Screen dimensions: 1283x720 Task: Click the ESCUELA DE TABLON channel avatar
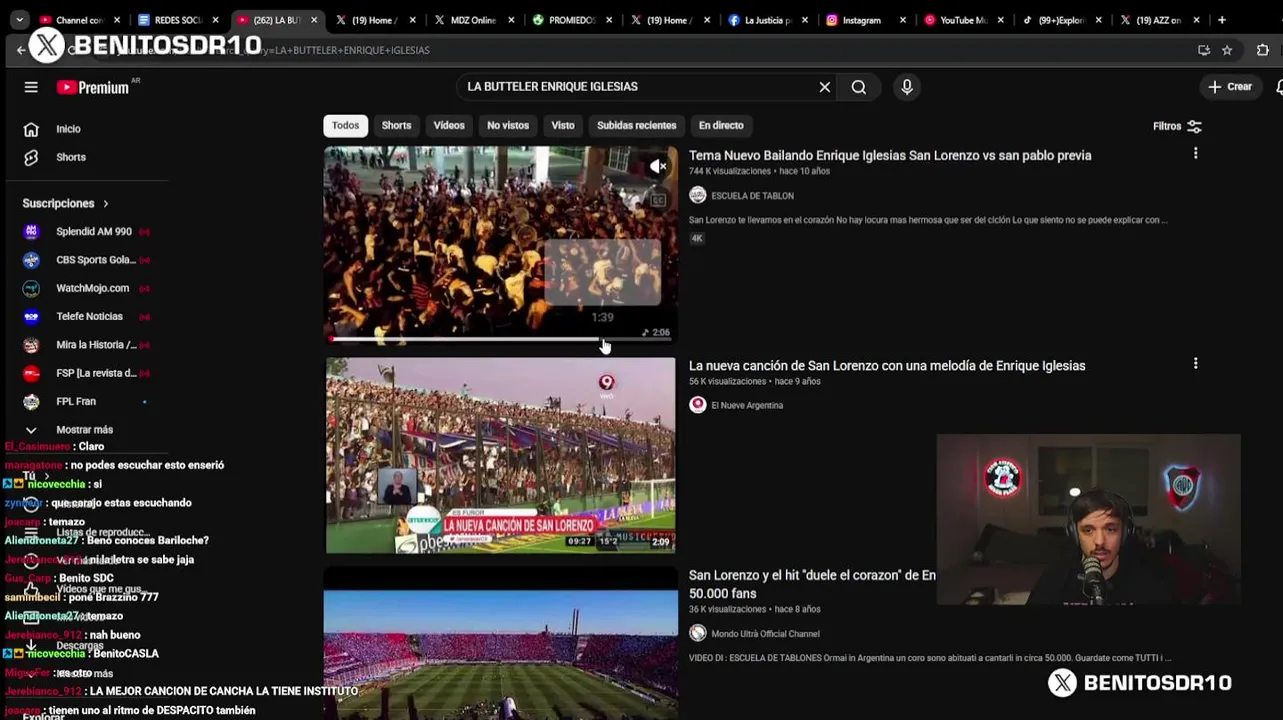[698, 196]
